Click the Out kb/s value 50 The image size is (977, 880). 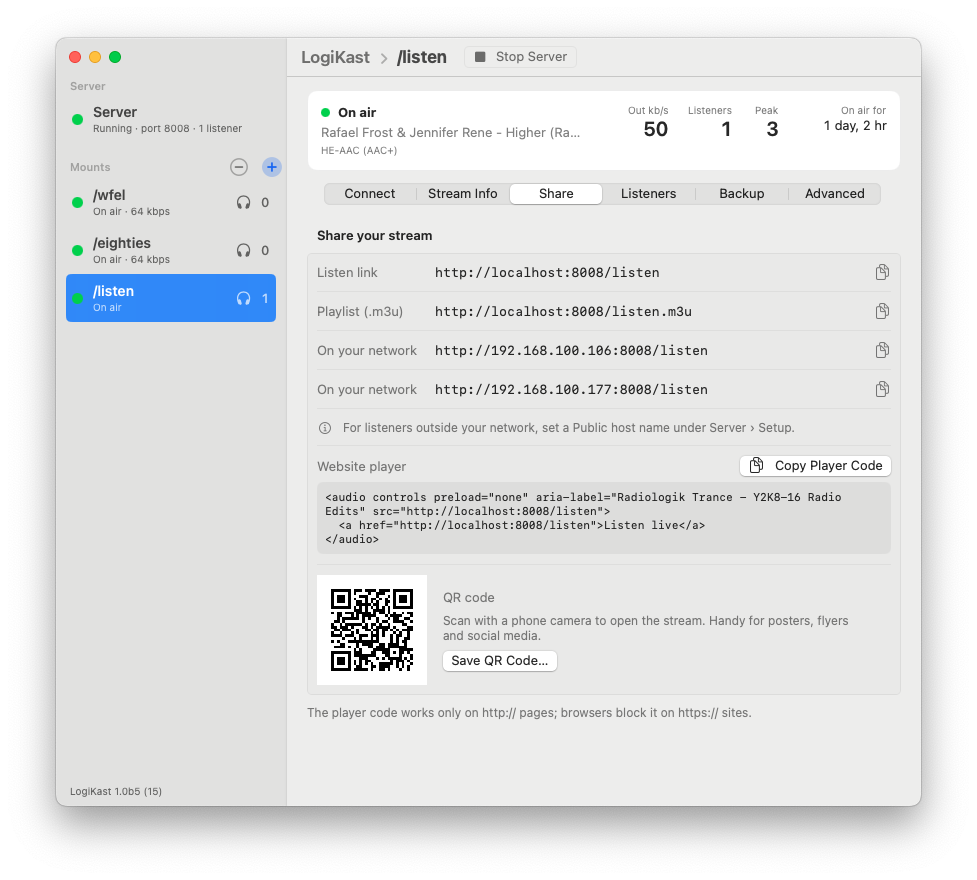[655, 129]
